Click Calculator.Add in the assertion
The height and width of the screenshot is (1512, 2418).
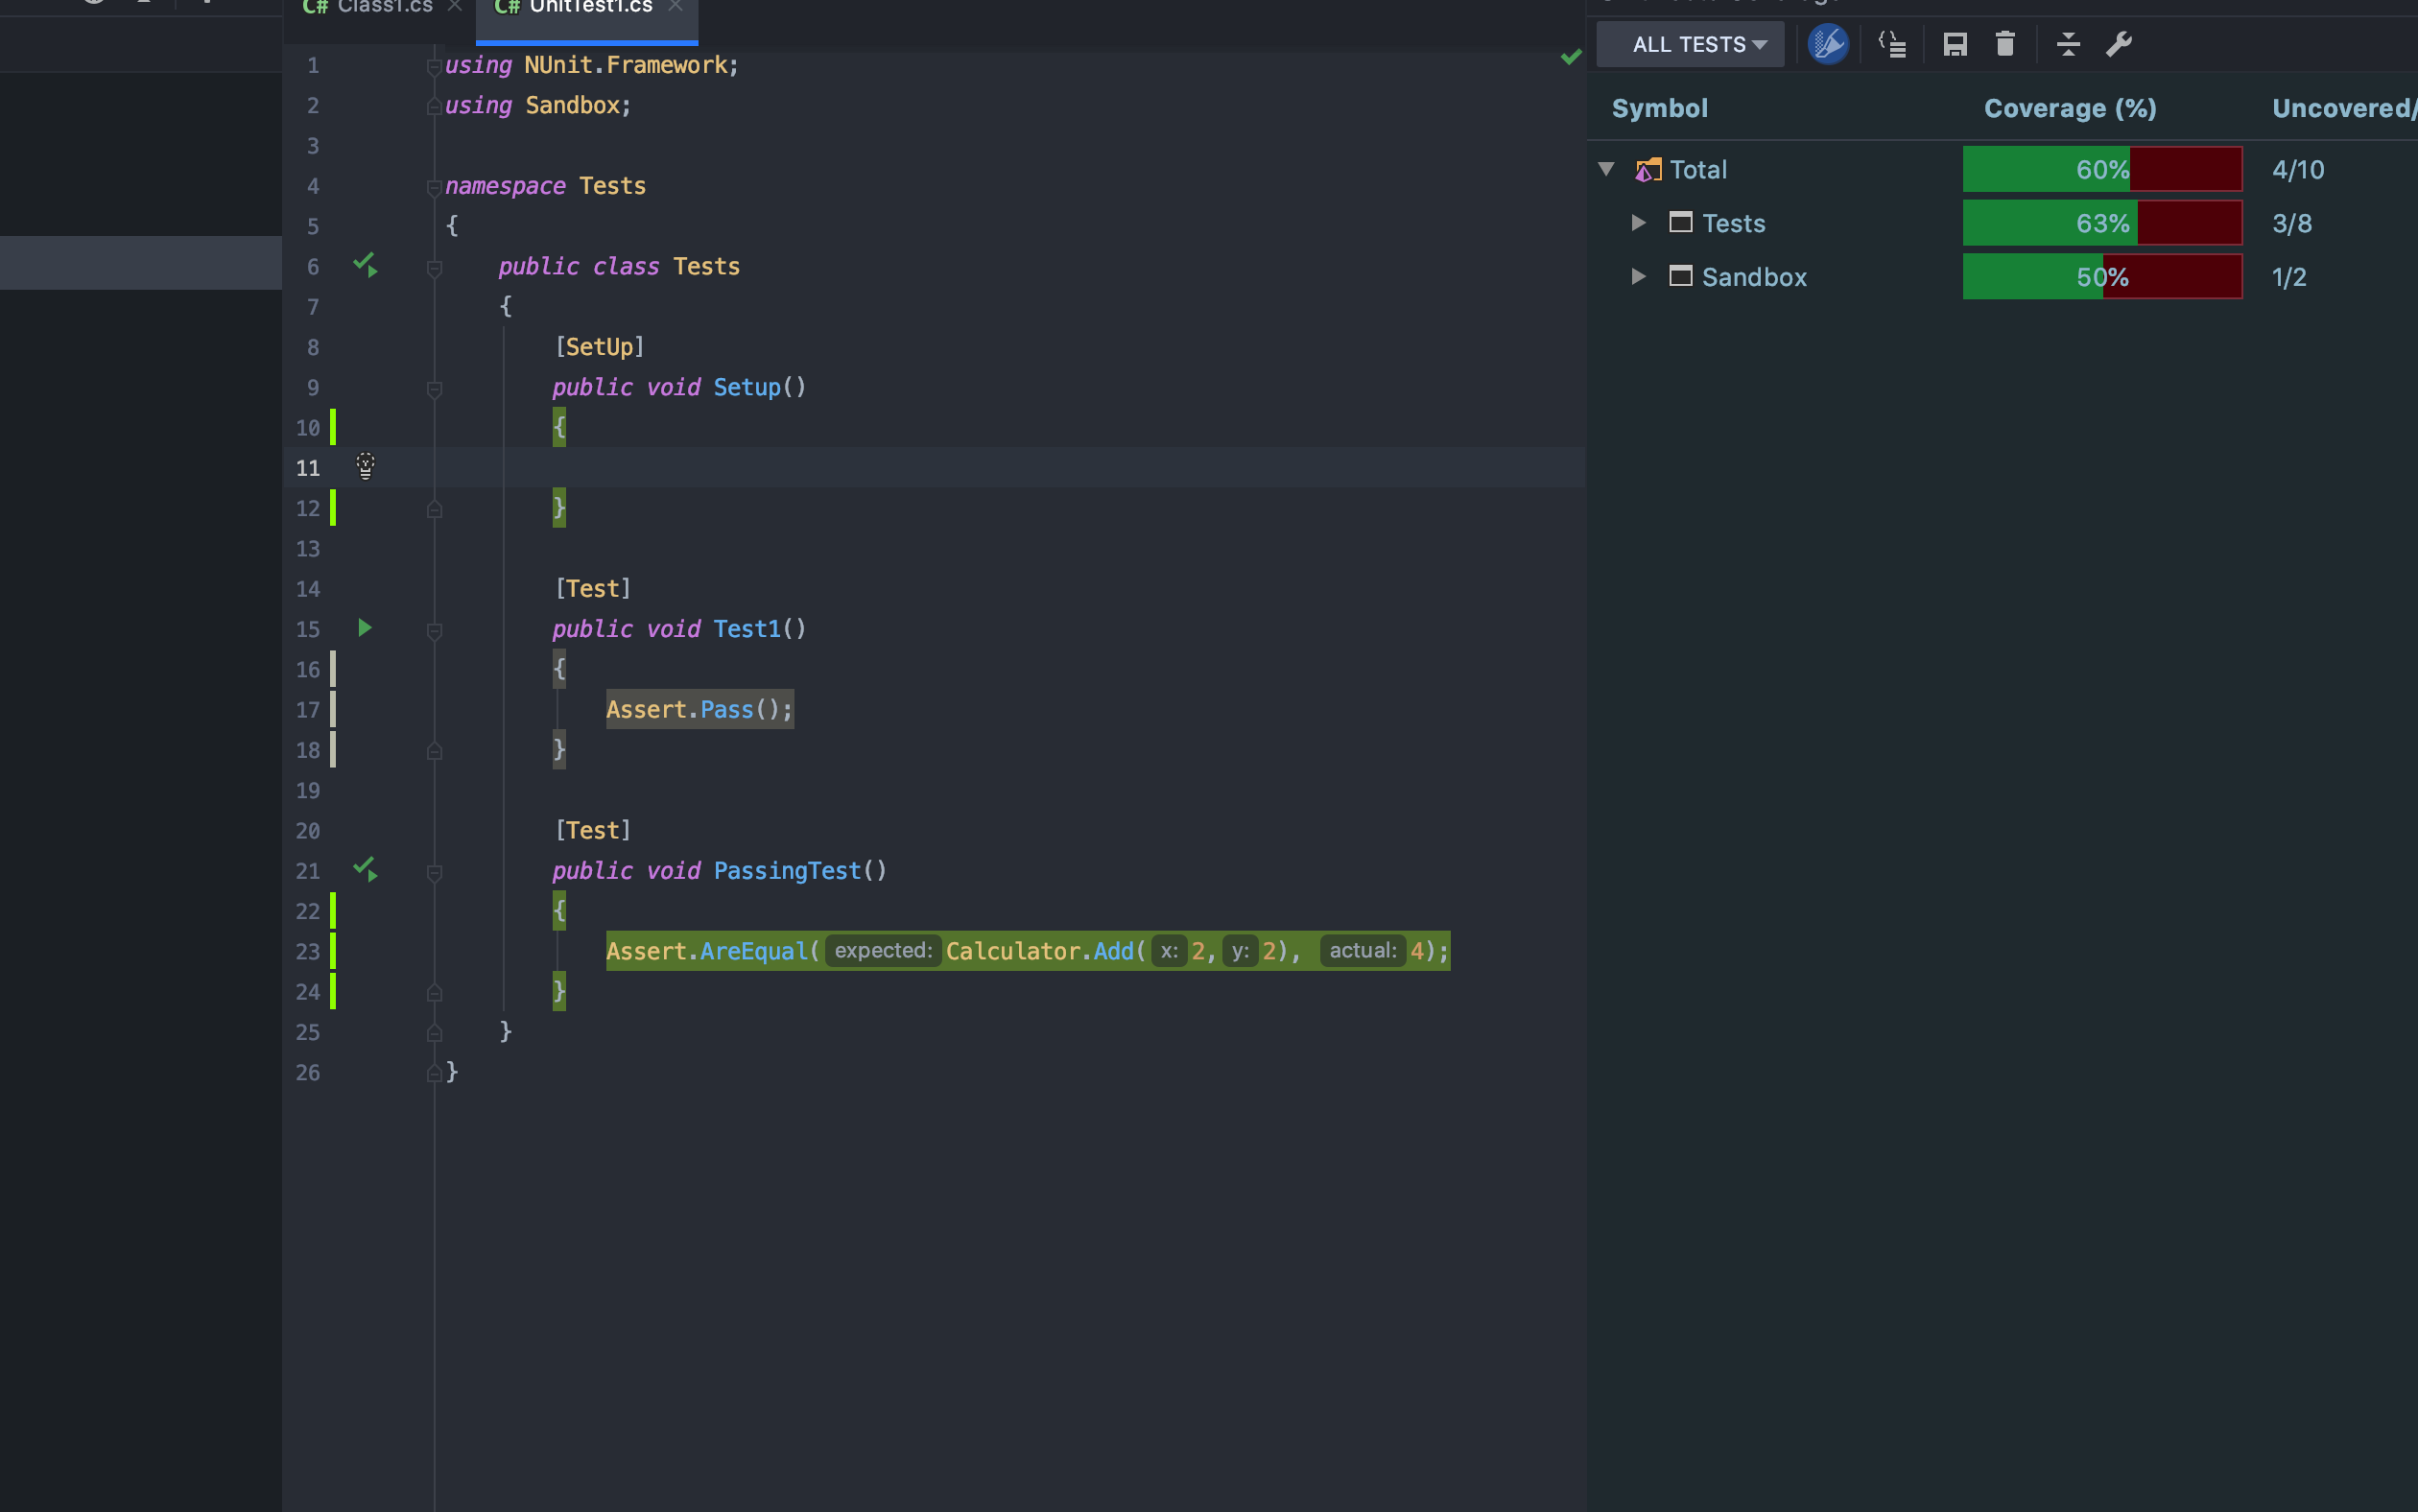click(x=1039, y=951)
